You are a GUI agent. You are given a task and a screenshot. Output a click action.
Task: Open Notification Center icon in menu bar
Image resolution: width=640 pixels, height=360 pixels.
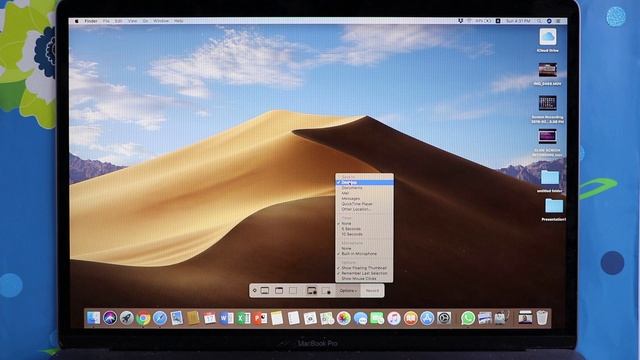click(558, 21)
